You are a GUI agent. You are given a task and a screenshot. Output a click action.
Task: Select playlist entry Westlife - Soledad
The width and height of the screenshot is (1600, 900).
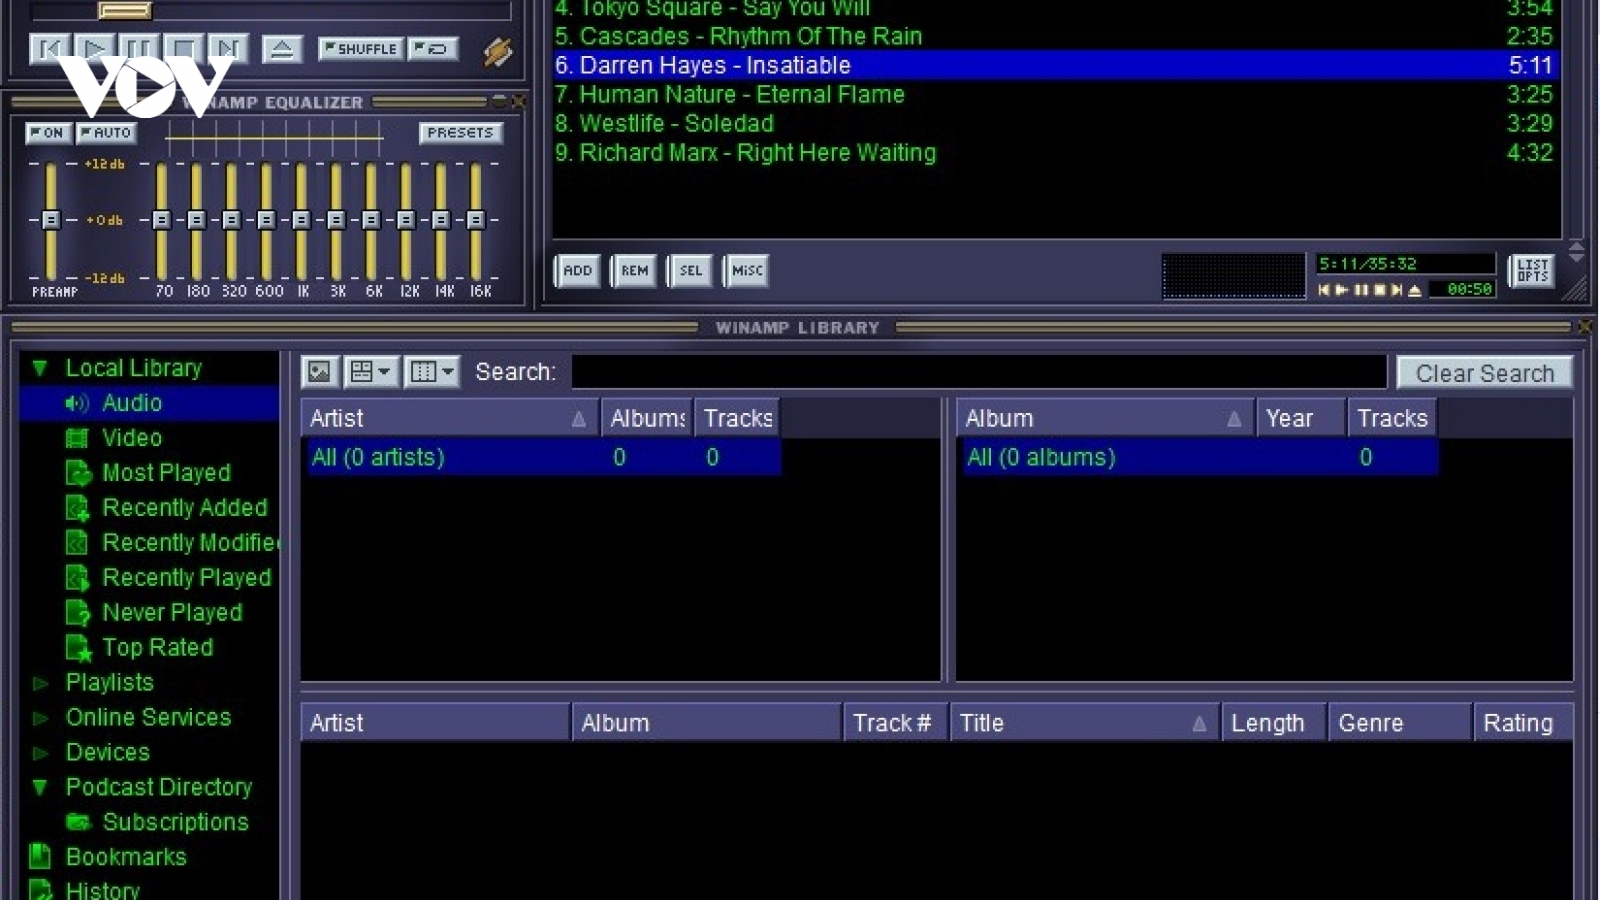tap(1055, 124)
